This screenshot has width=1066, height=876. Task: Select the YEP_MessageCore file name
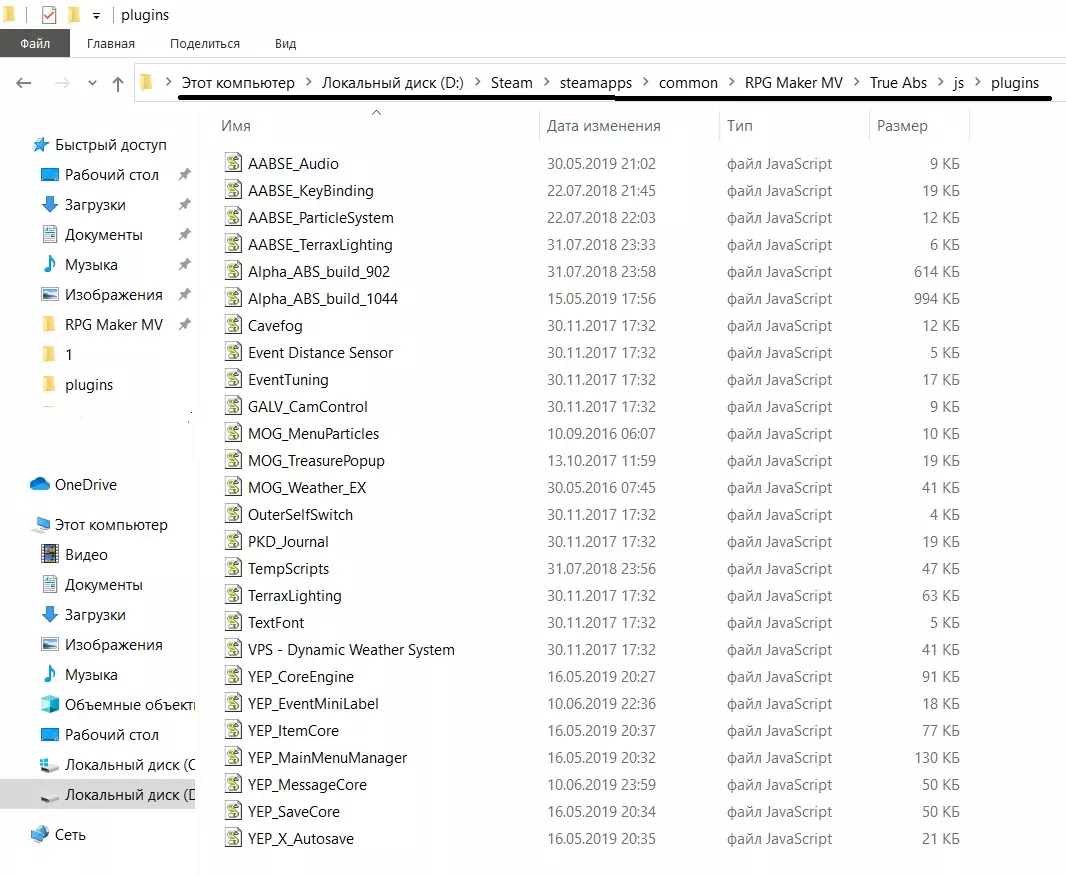(307, 784)
